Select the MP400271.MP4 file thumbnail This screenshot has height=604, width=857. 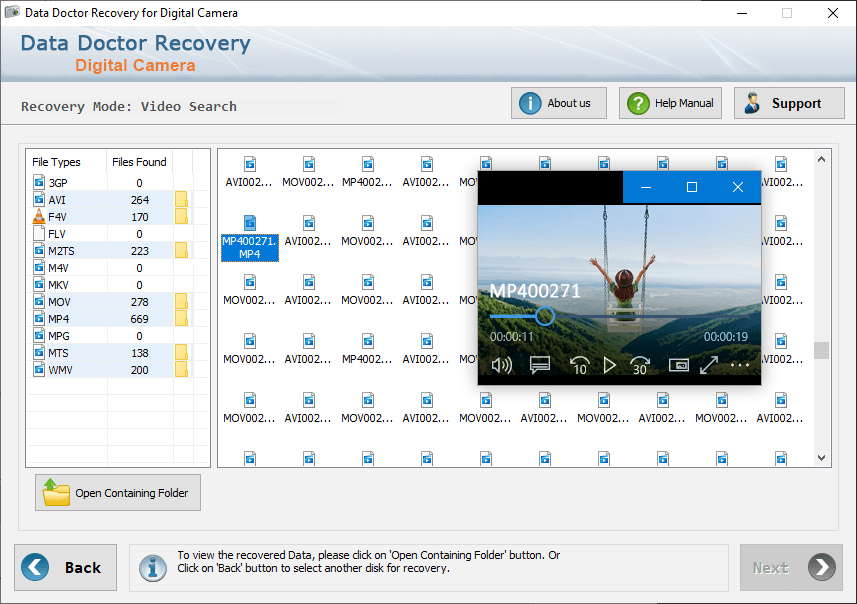point(250,238)
